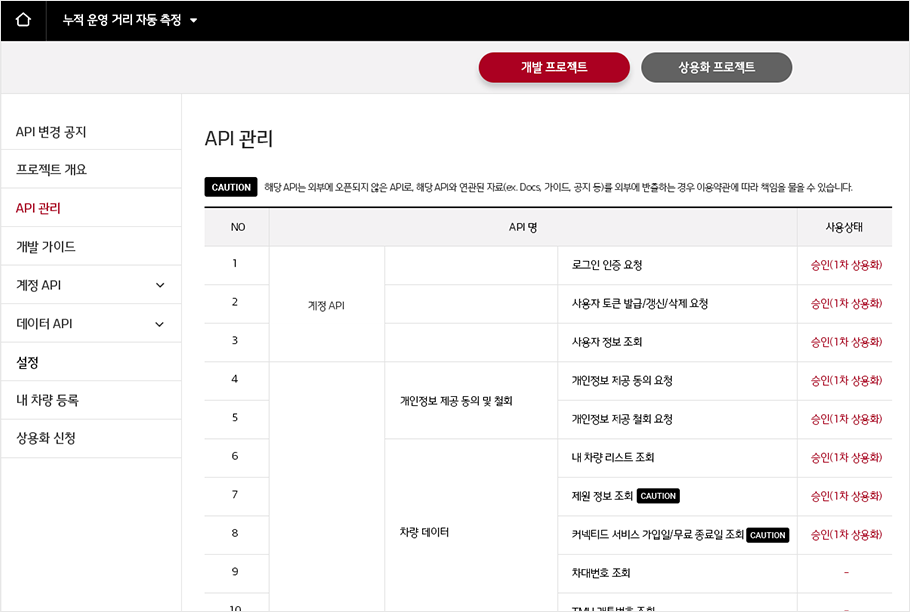Click 승인(1차 상용화) status for 사용자 정보 조회
This screenshot has height=612, width=910.
tap(846, 342)
